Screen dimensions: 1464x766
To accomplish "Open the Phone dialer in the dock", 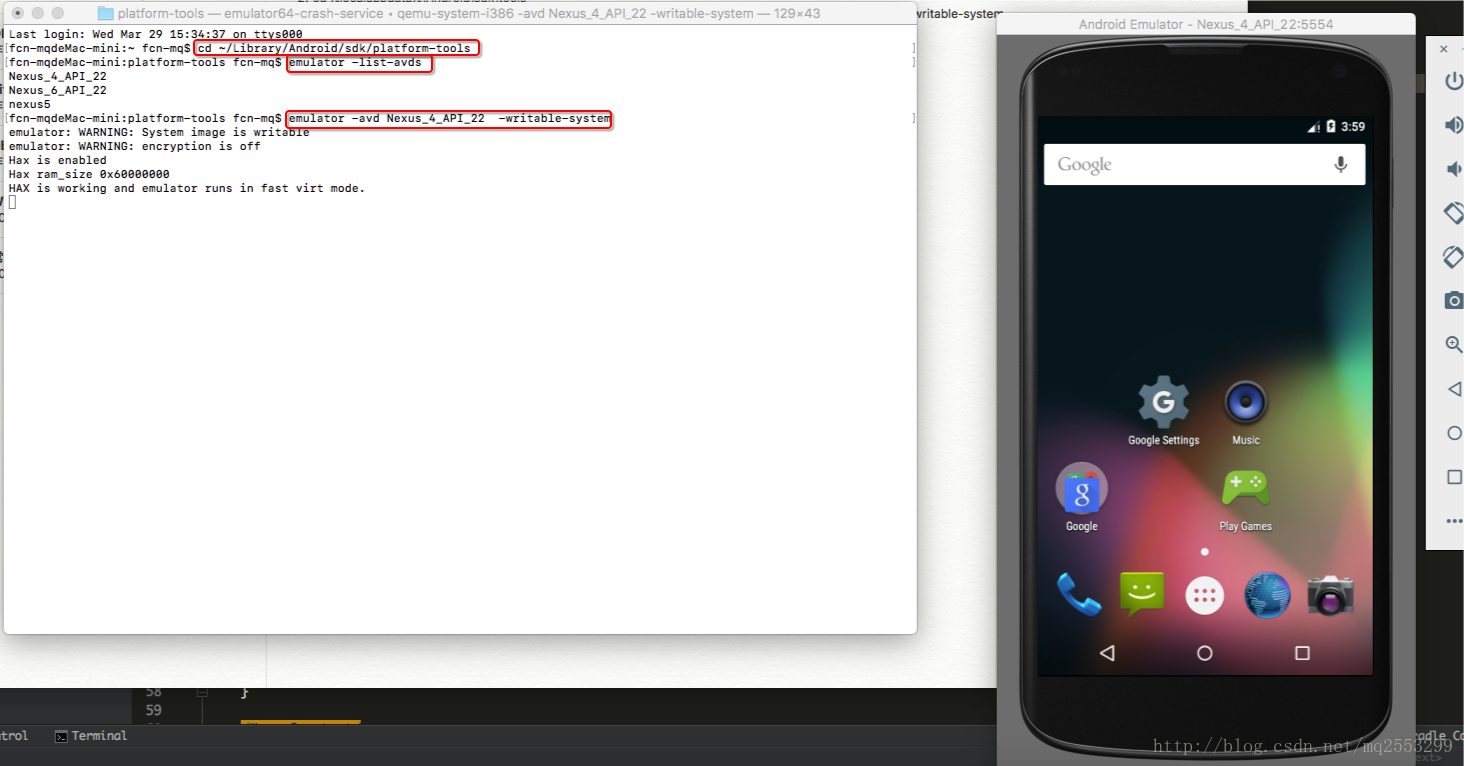I will [x=1079, y=595].
